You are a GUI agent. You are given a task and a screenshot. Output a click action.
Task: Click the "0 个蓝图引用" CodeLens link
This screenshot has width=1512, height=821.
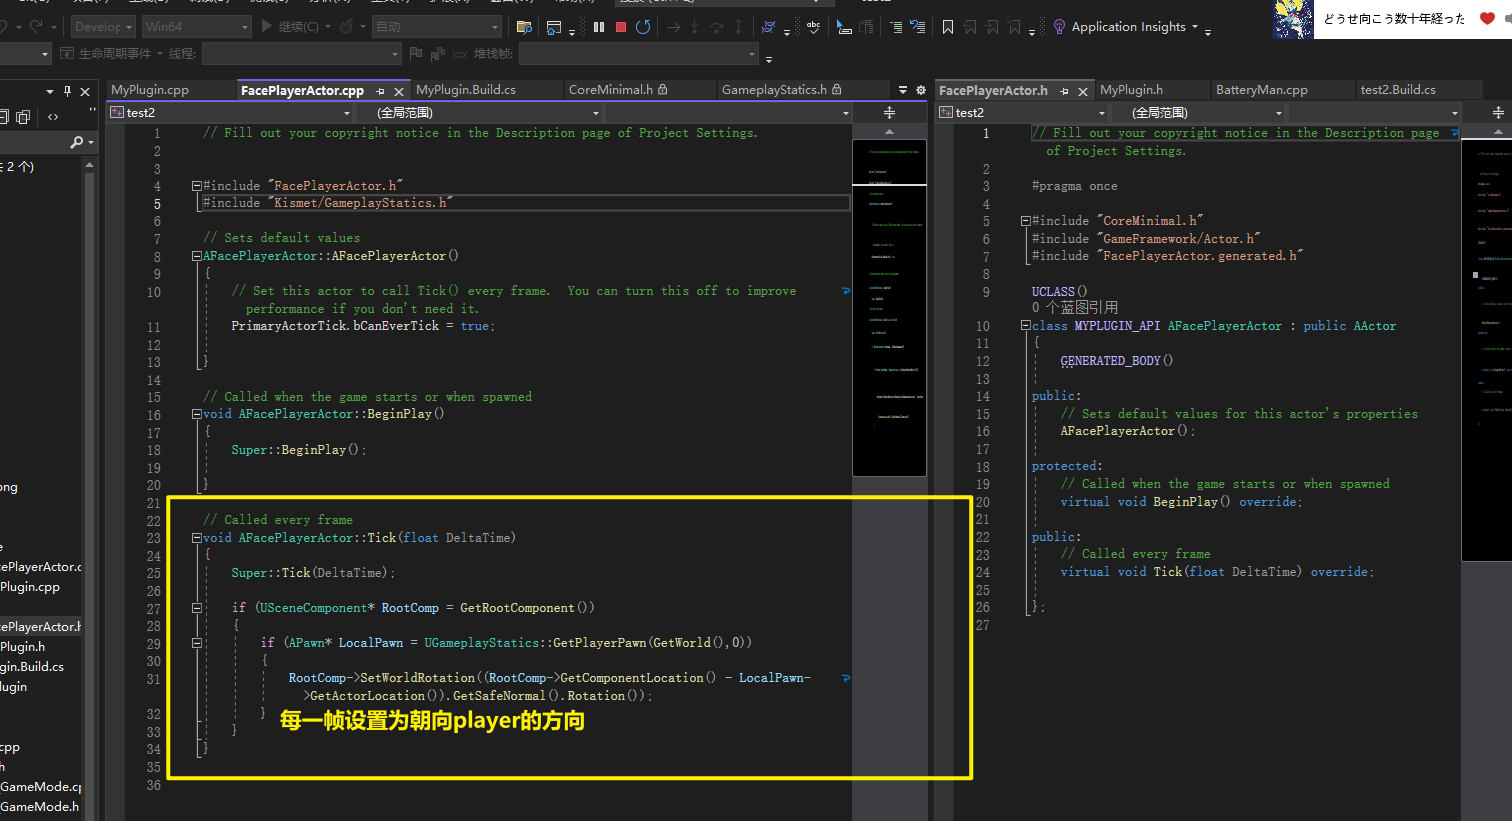point(1075,308)
